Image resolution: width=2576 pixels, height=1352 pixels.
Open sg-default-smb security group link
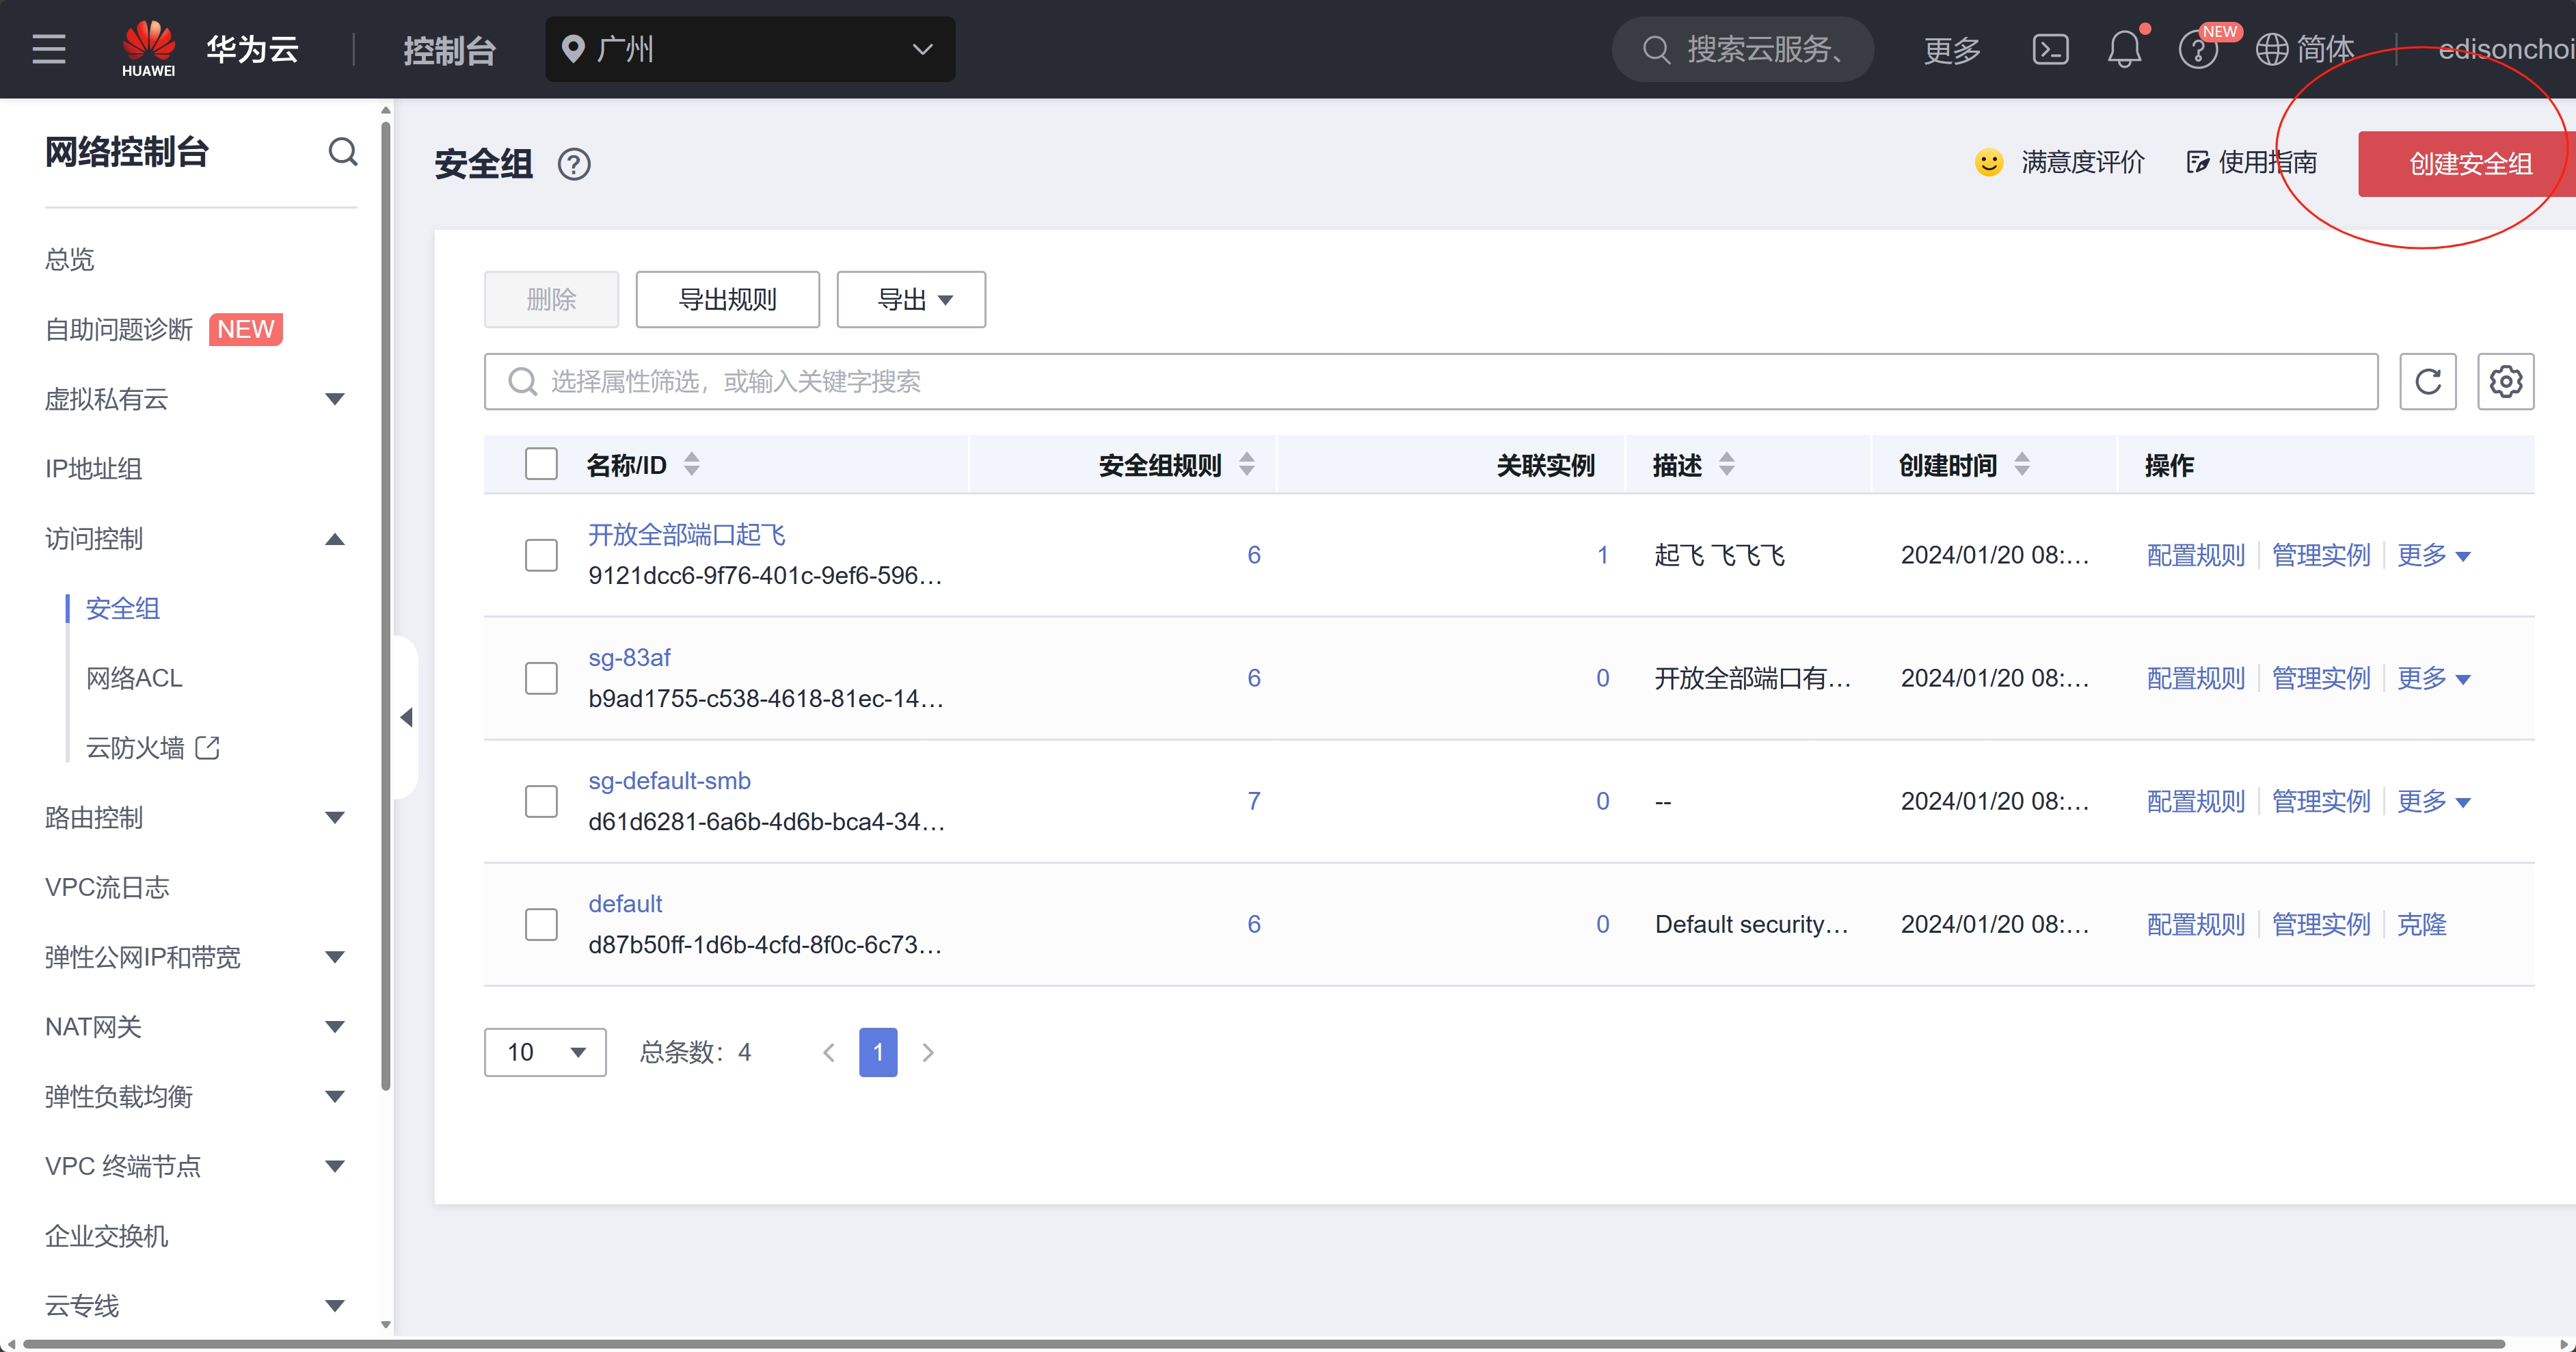669,780
